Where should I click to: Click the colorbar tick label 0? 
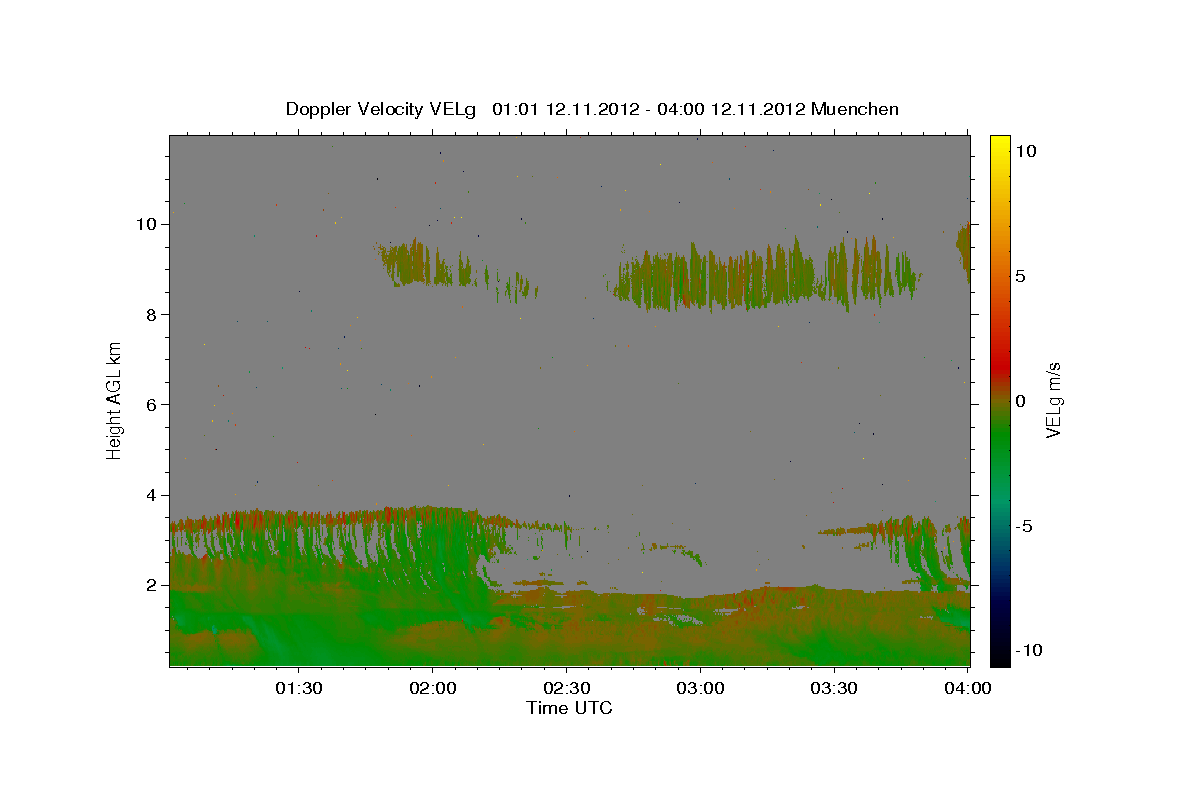tap(1020, 400)
